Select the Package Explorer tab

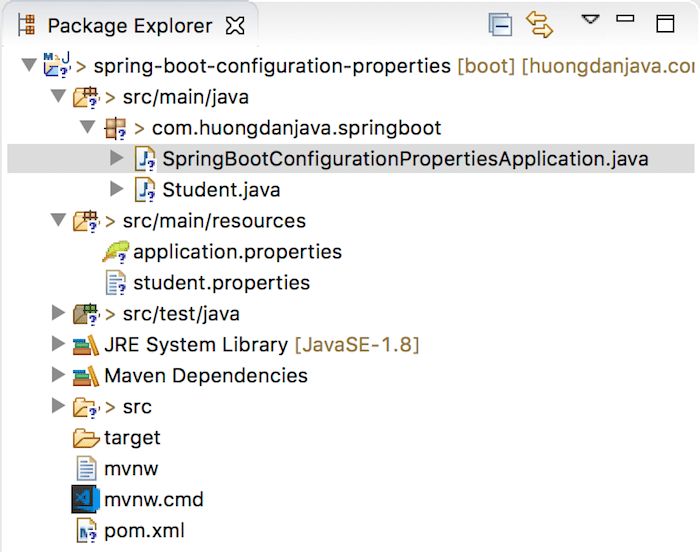pos(129,26)
